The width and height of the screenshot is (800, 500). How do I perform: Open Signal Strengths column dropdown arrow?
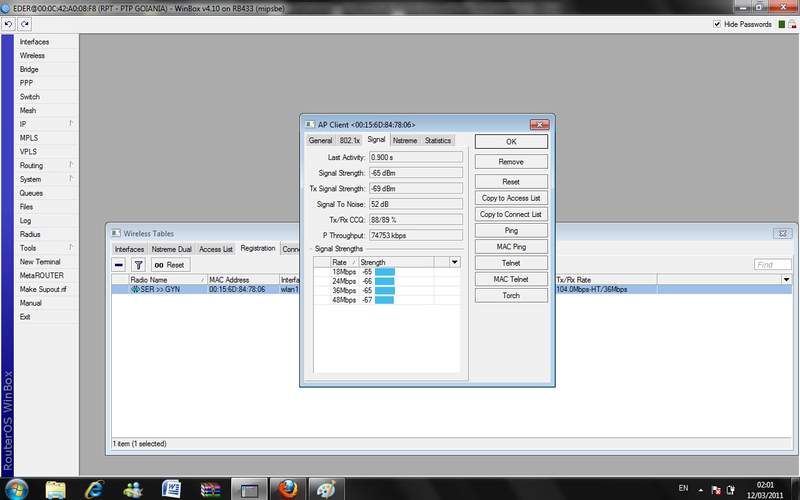tap(454, 262)
